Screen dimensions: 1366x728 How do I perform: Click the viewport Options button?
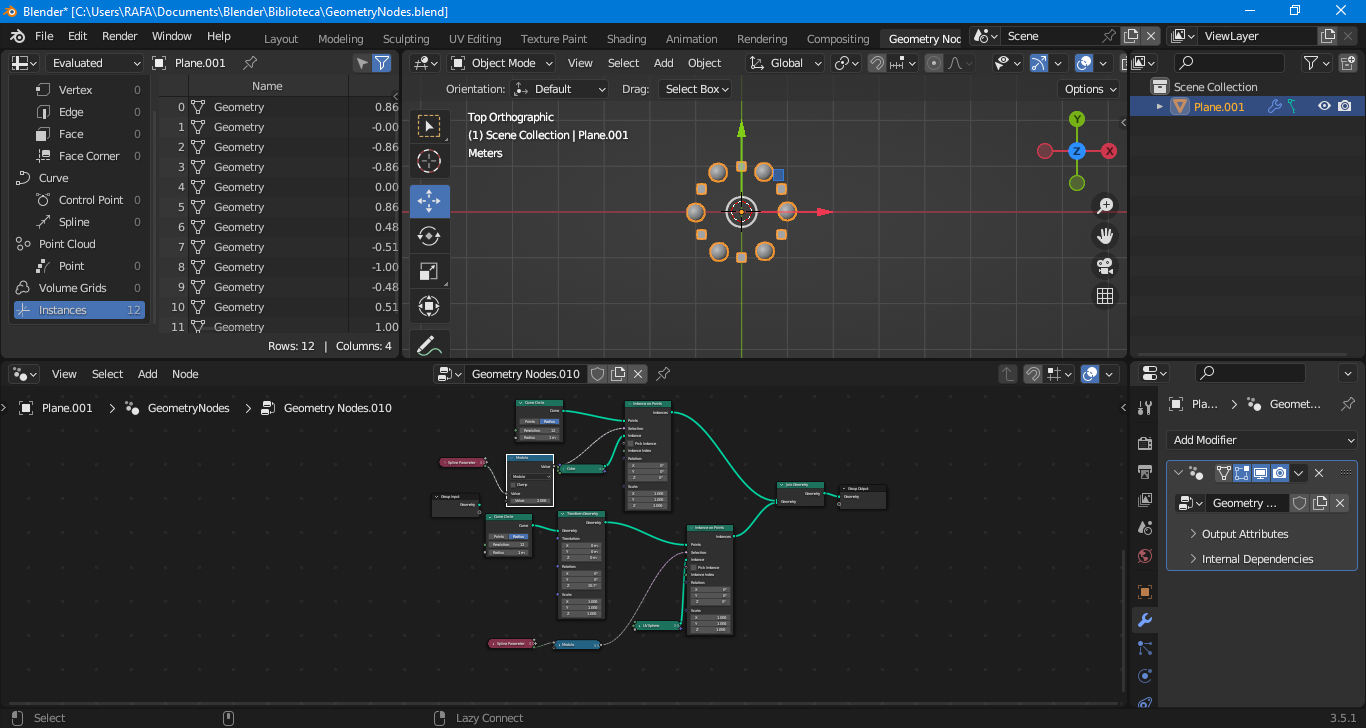click(1090, 89)
